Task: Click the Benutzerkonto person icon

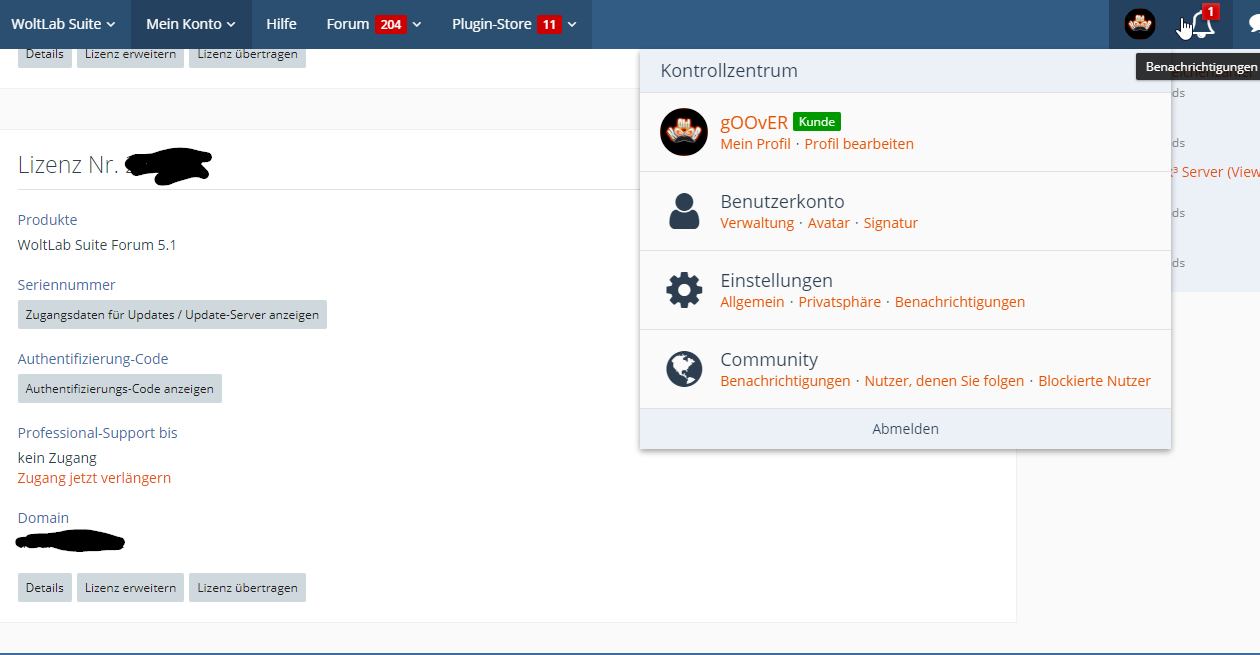Action: pyautogui.click(x=684, y=212)
